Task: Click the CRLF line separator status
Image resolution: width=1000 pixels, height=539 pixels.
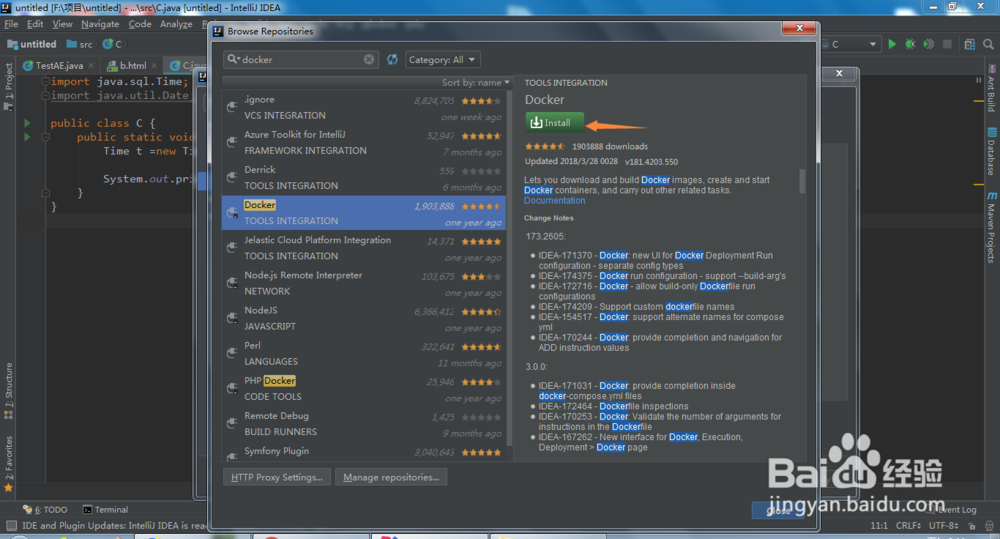Action: [908, 526]
